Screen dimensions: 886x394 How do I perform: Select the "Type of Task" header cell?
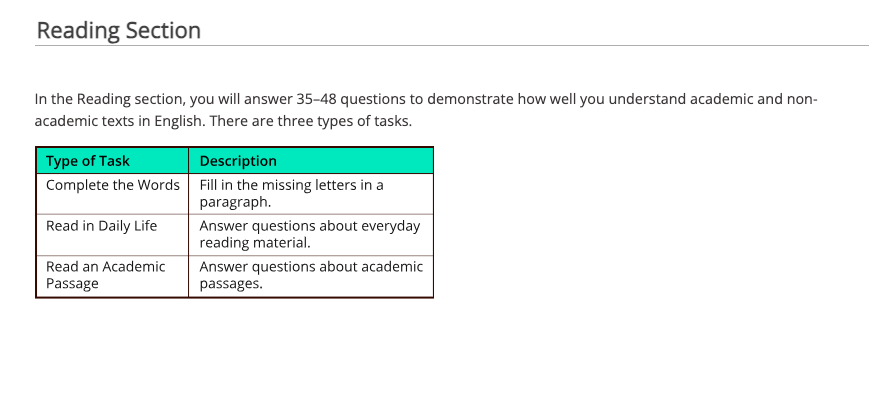tap(112, 161)
